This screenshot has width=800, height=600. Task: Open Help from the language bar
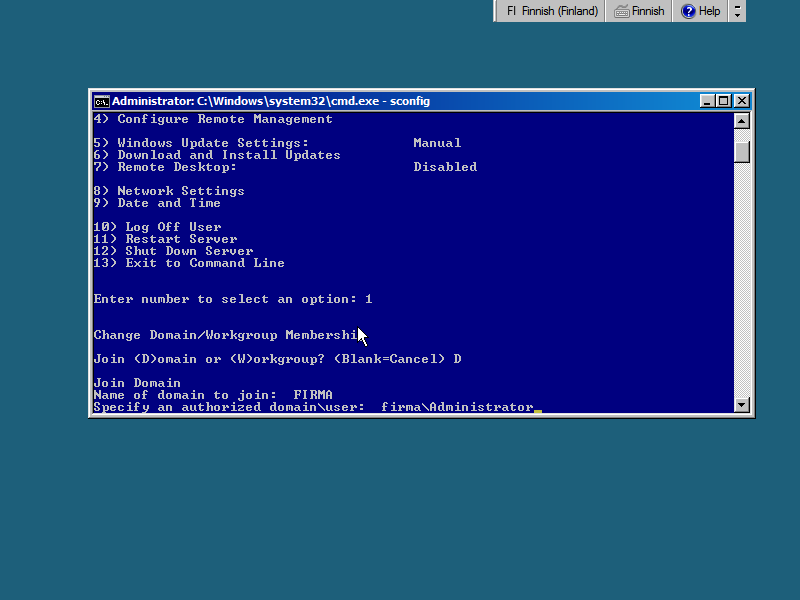point(700,11)
